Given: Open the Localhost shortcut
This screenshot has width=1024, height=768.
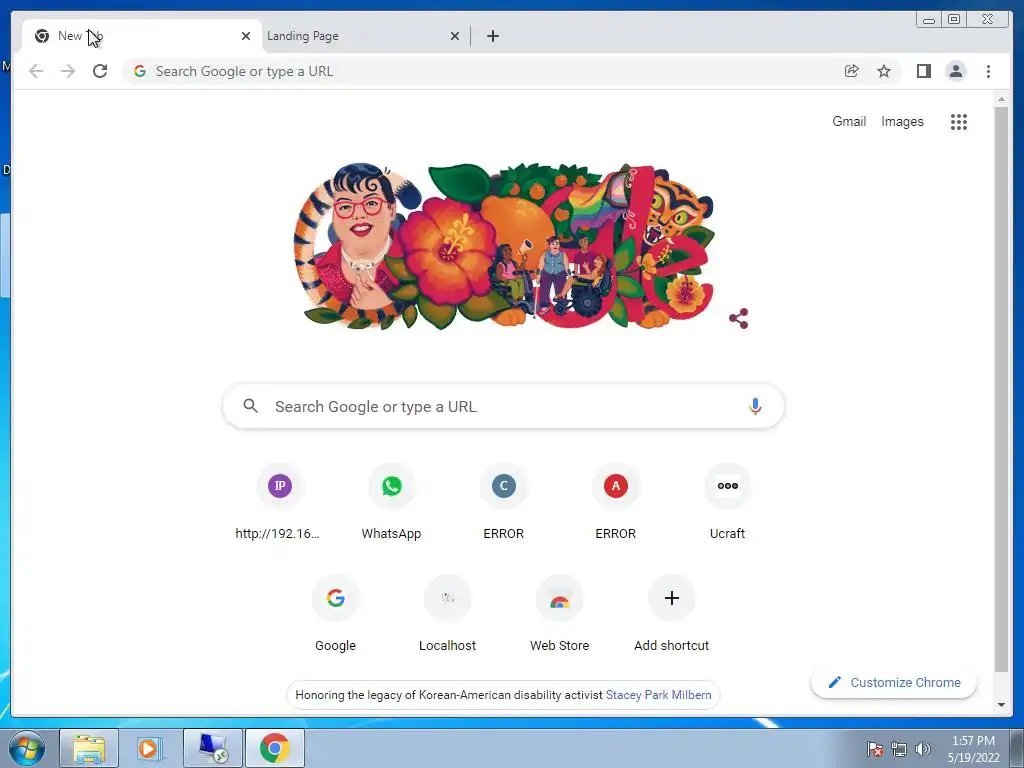Looking at the screenshot, I should coord(447,614).
